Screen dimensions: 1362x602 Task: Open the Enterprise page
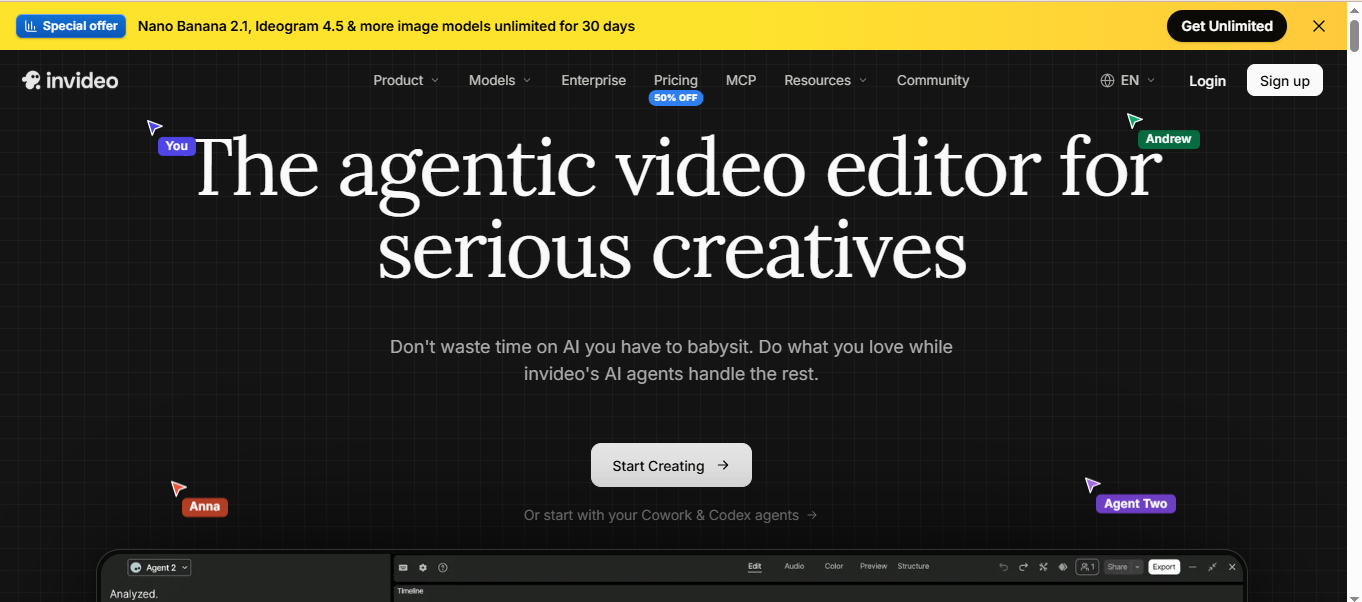point(593,80)
